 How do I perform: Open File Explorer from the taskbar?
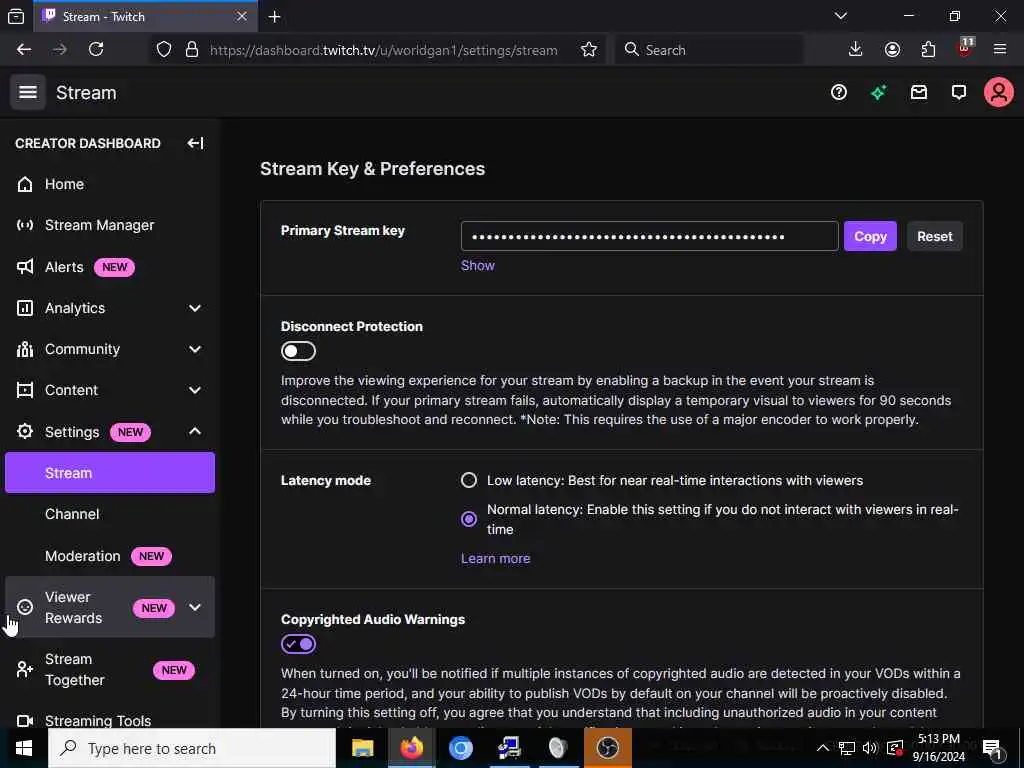click(362, 748)
